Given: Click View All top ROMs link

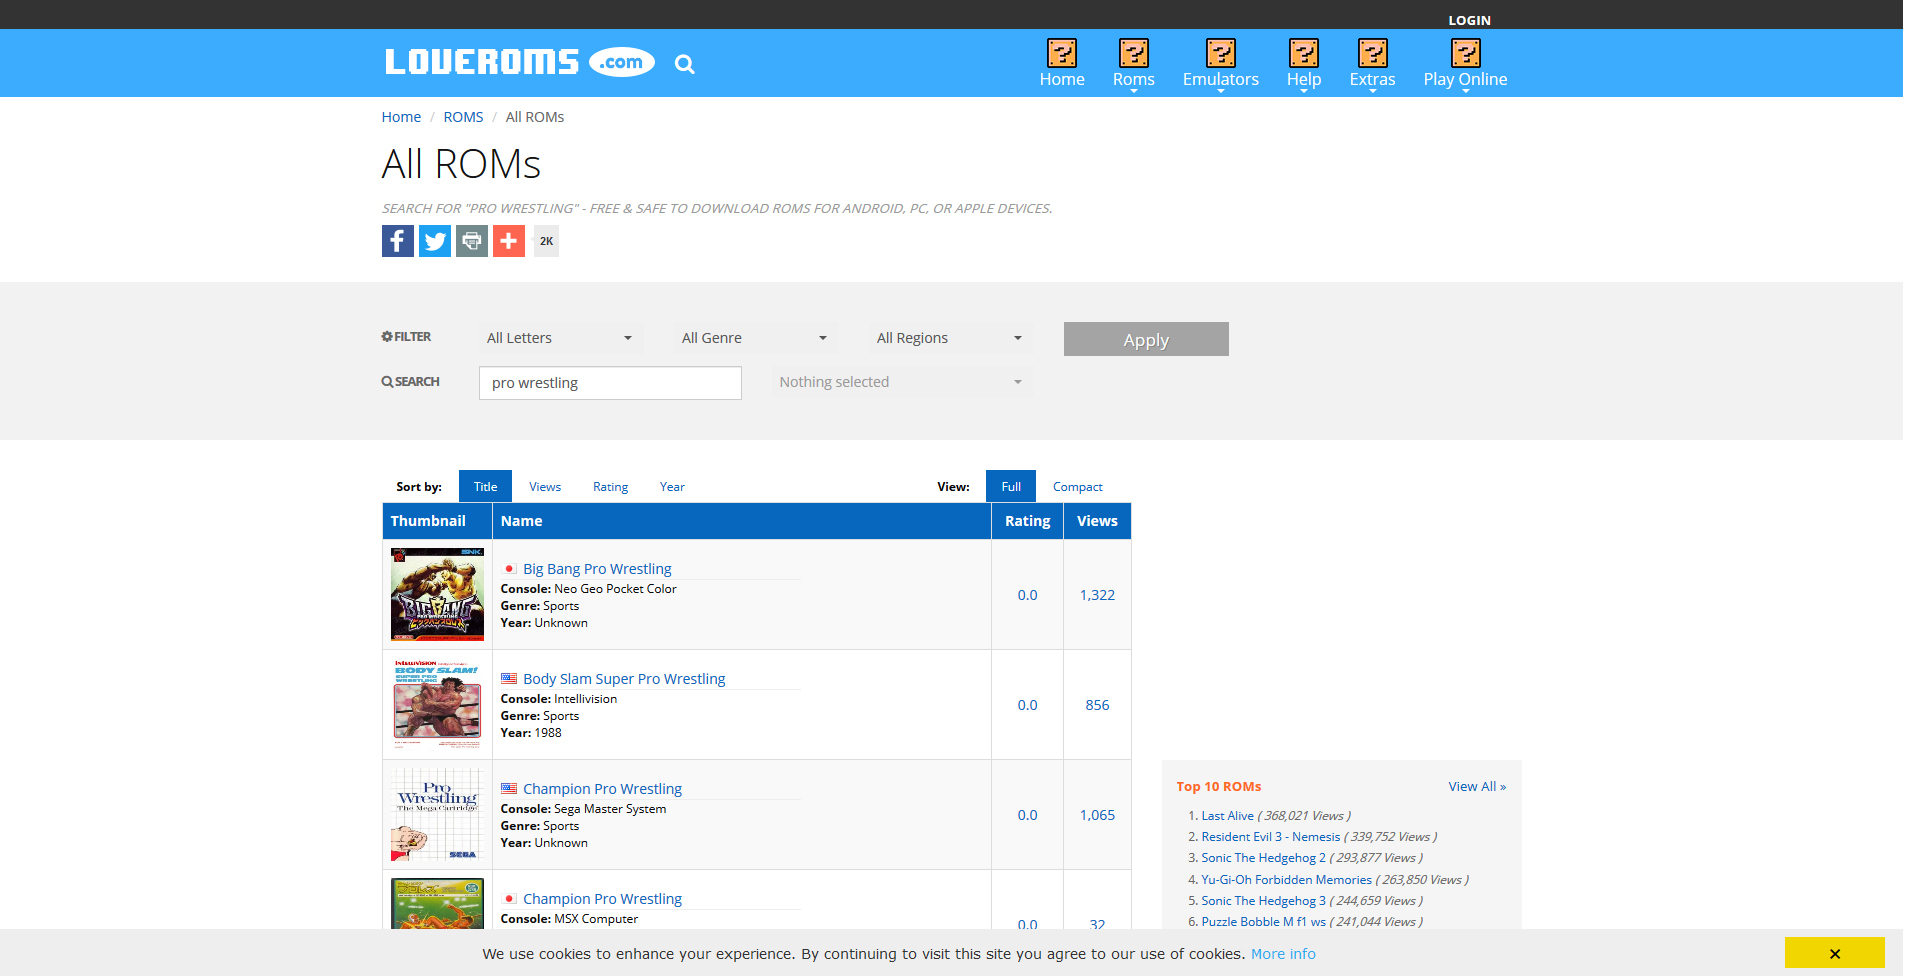Looking at the screenshot, I should coord(1477,787).
